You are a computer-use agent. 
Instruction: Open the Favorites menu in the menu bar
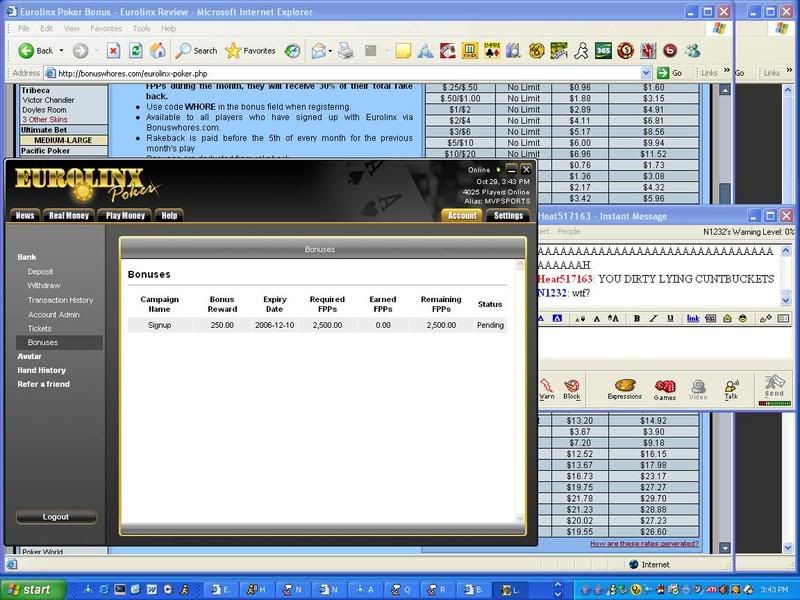[x=105, y=29]
